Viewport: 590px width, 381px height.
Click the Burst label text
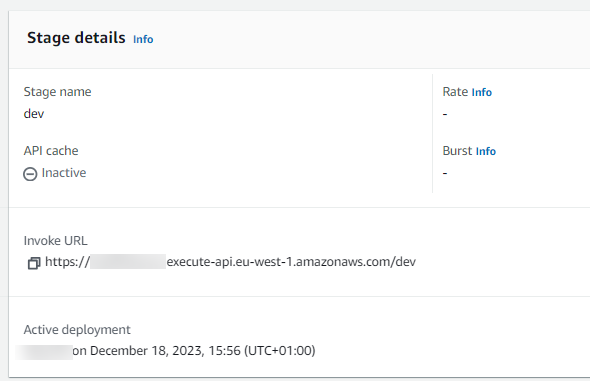click(x=457, y=150)
